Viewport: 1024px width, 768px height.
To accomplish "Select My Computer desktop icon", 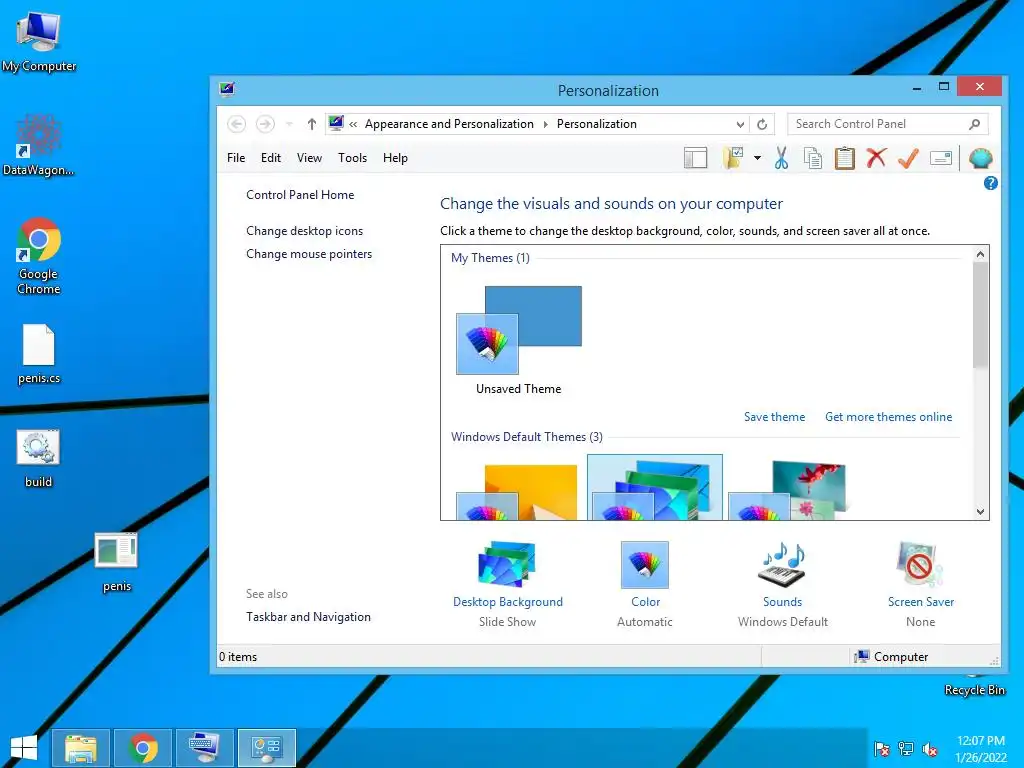I will (39, 42).
